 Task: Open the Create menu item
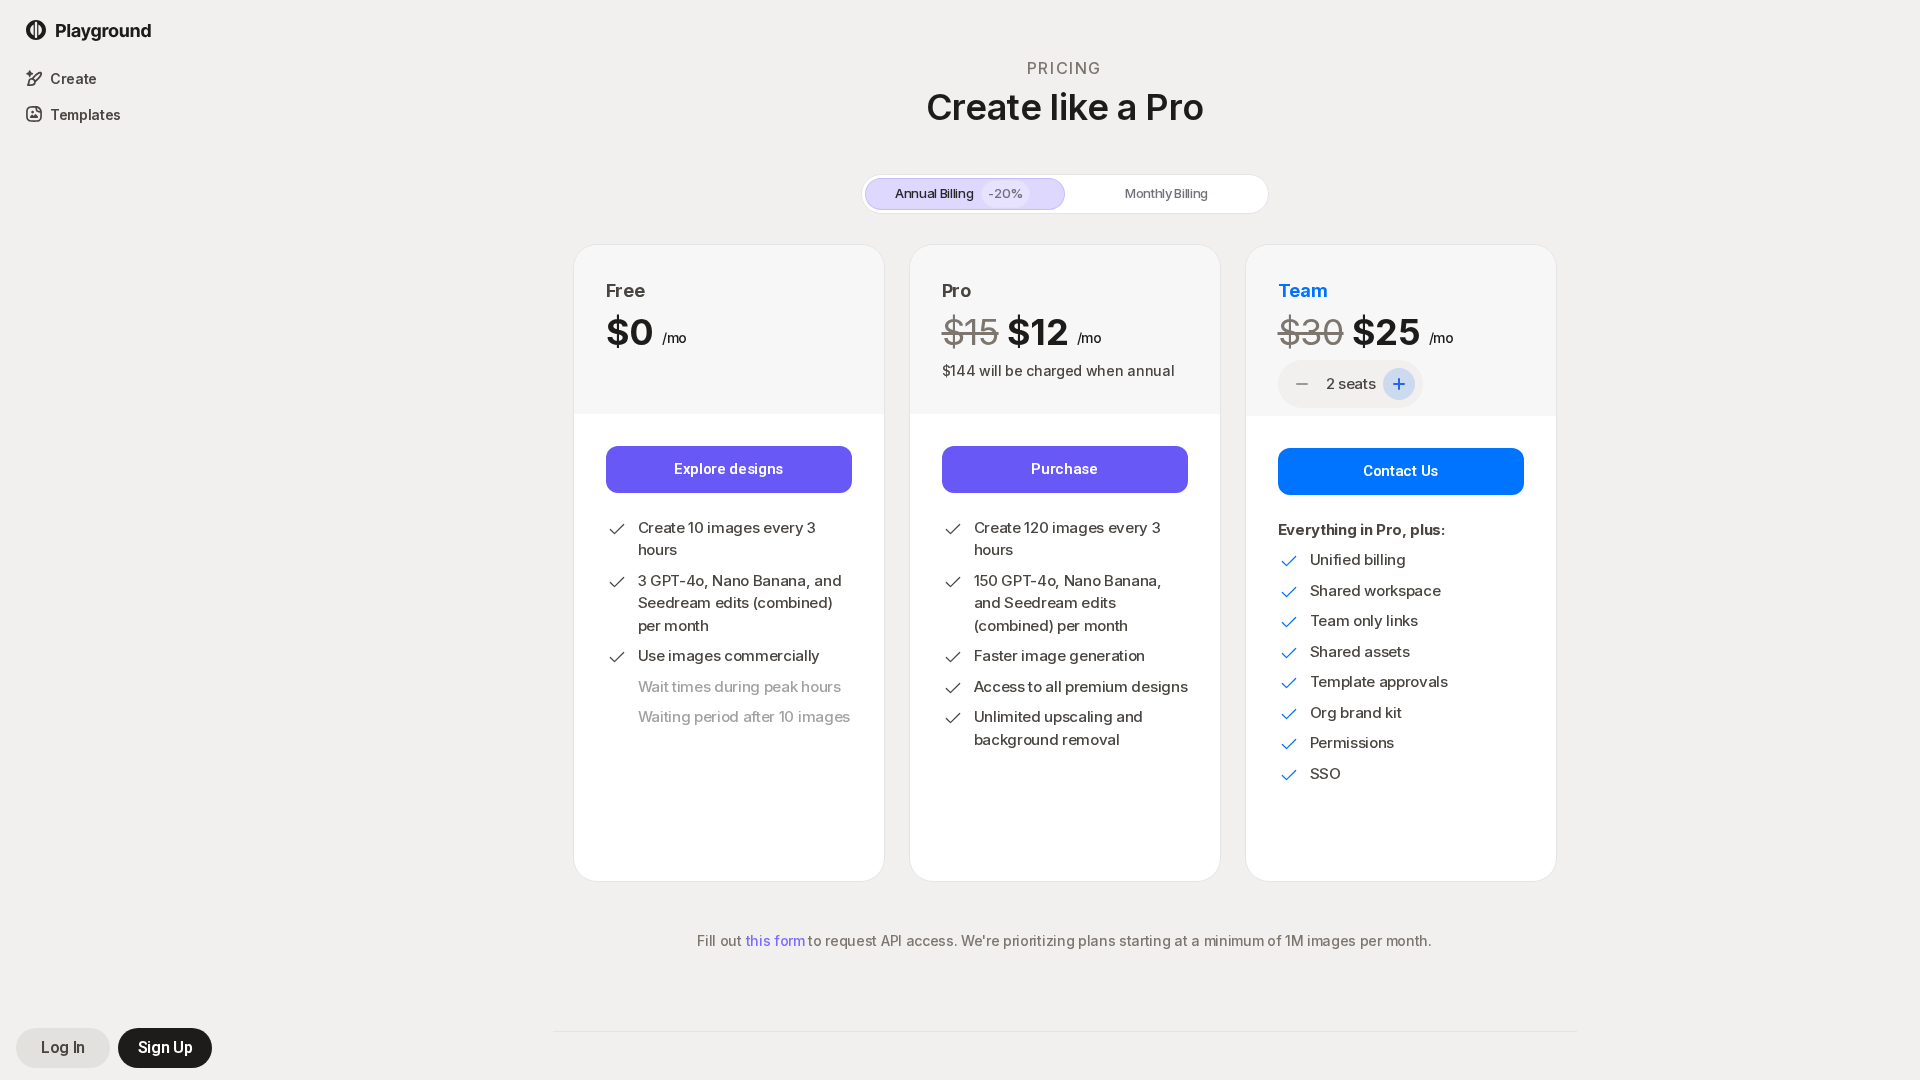click(x=73, y=79)
